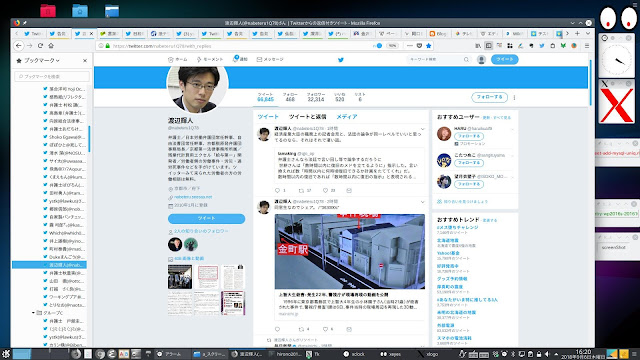640x360 pixels.
Task: Click the Twitter extension icon in toolbar
Action: 542,46
